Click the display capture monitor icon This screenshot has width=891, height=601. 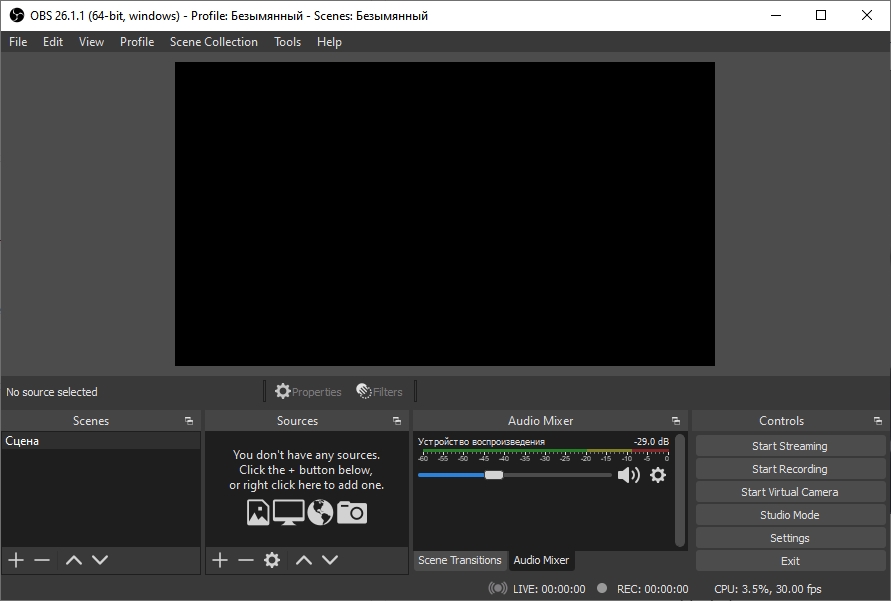click(288, 511)
